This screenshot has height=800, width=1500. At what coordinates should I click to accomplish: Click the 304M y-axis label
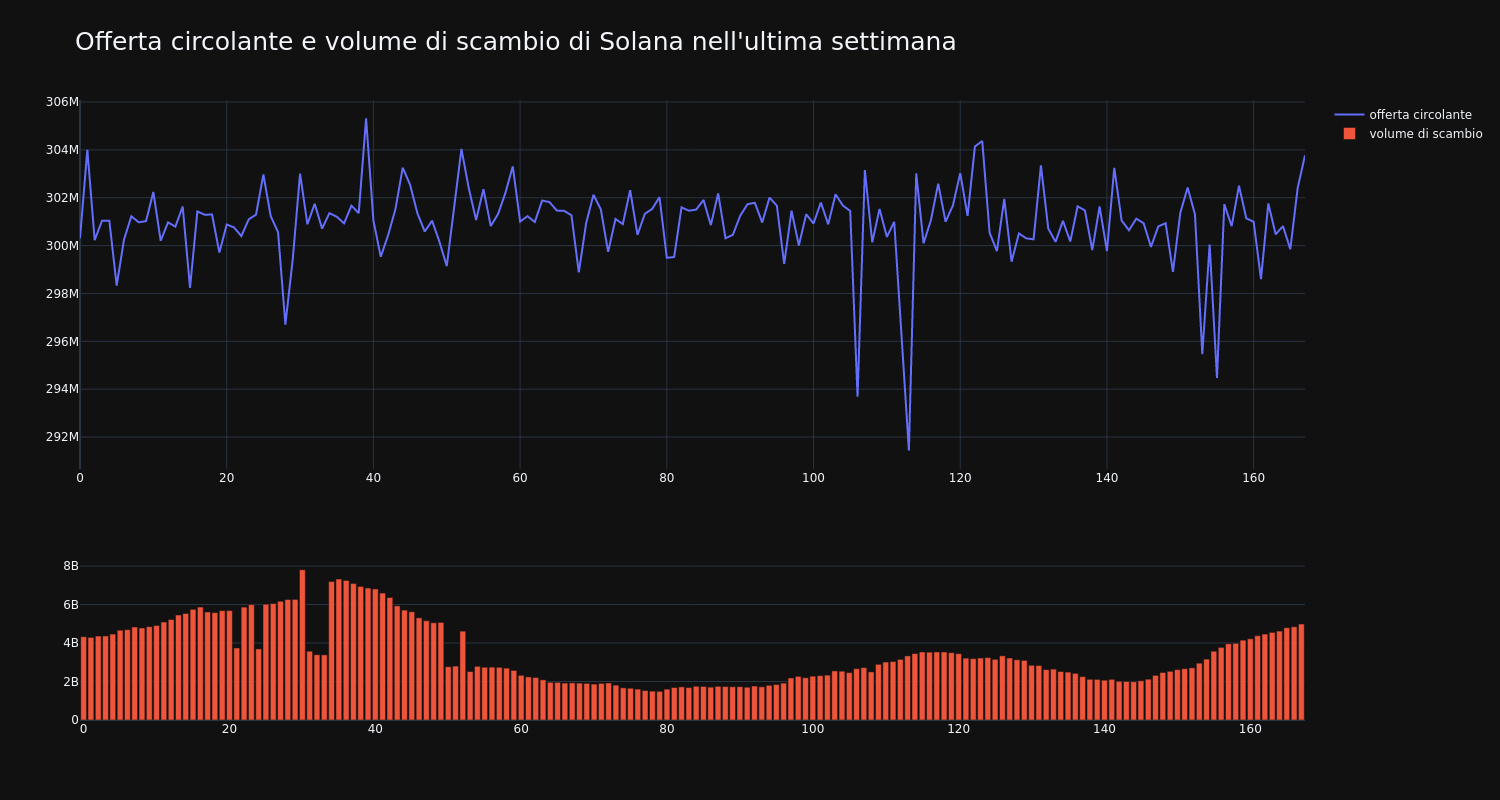(x=62, y=150)
